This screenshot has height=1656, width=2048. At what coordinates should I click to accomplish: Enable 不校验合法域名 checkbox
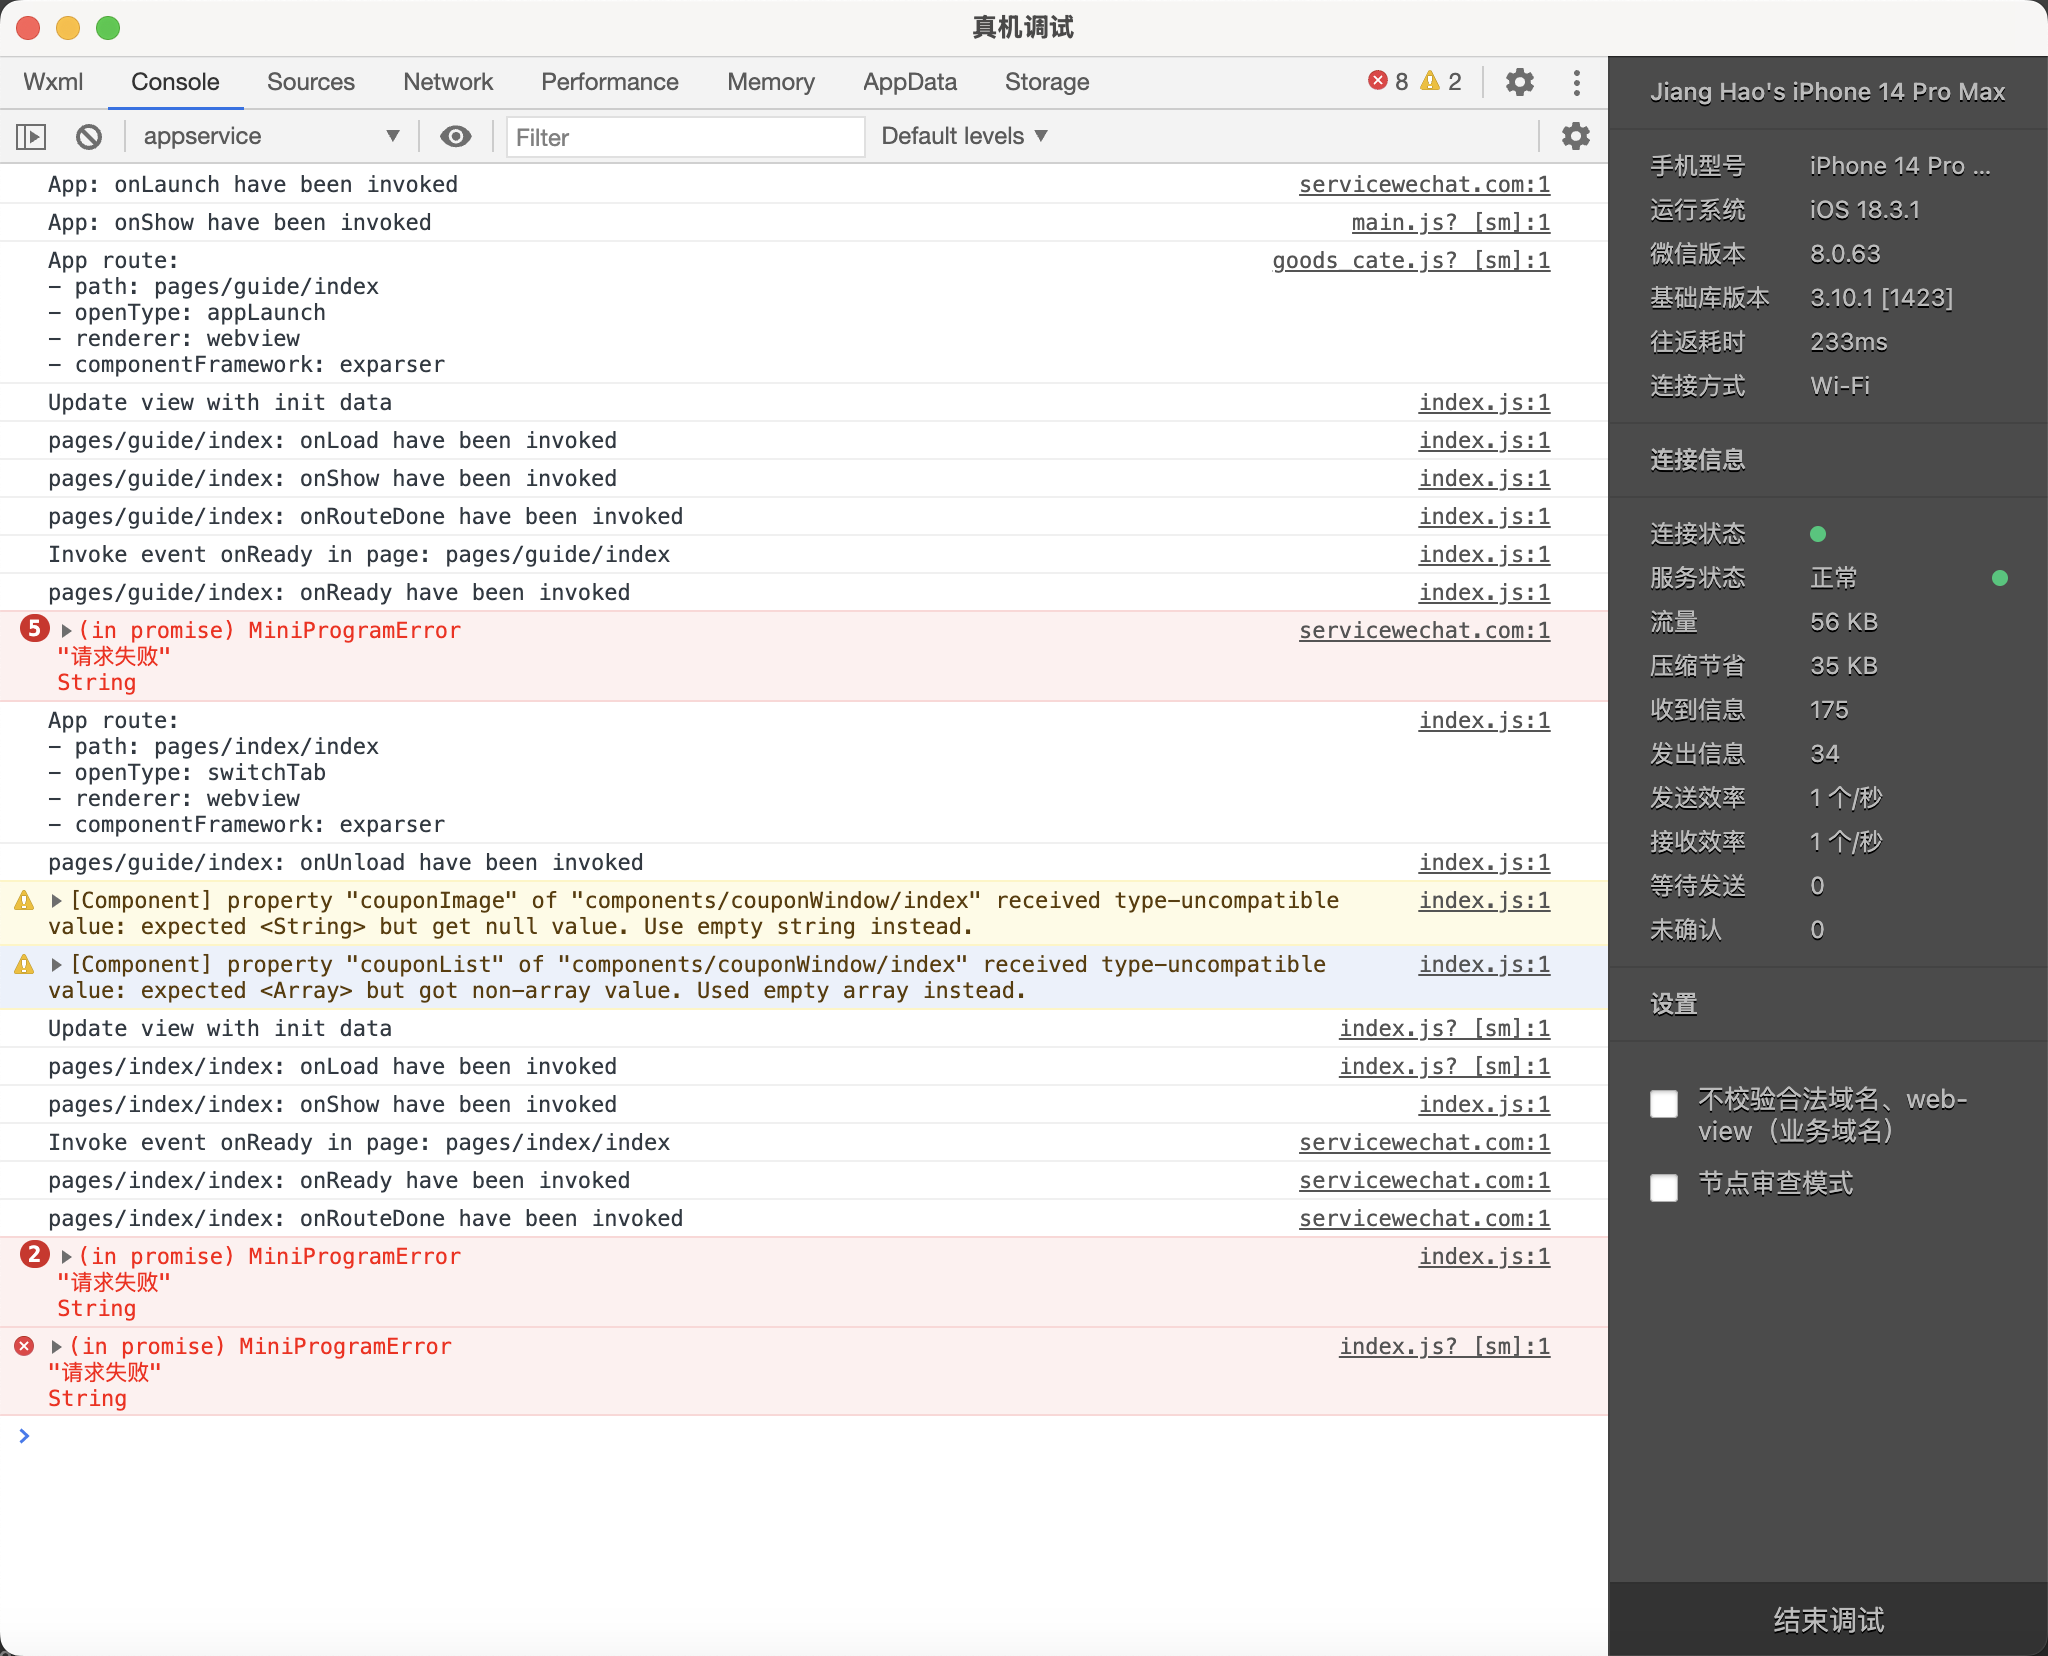point(1664,1104)
